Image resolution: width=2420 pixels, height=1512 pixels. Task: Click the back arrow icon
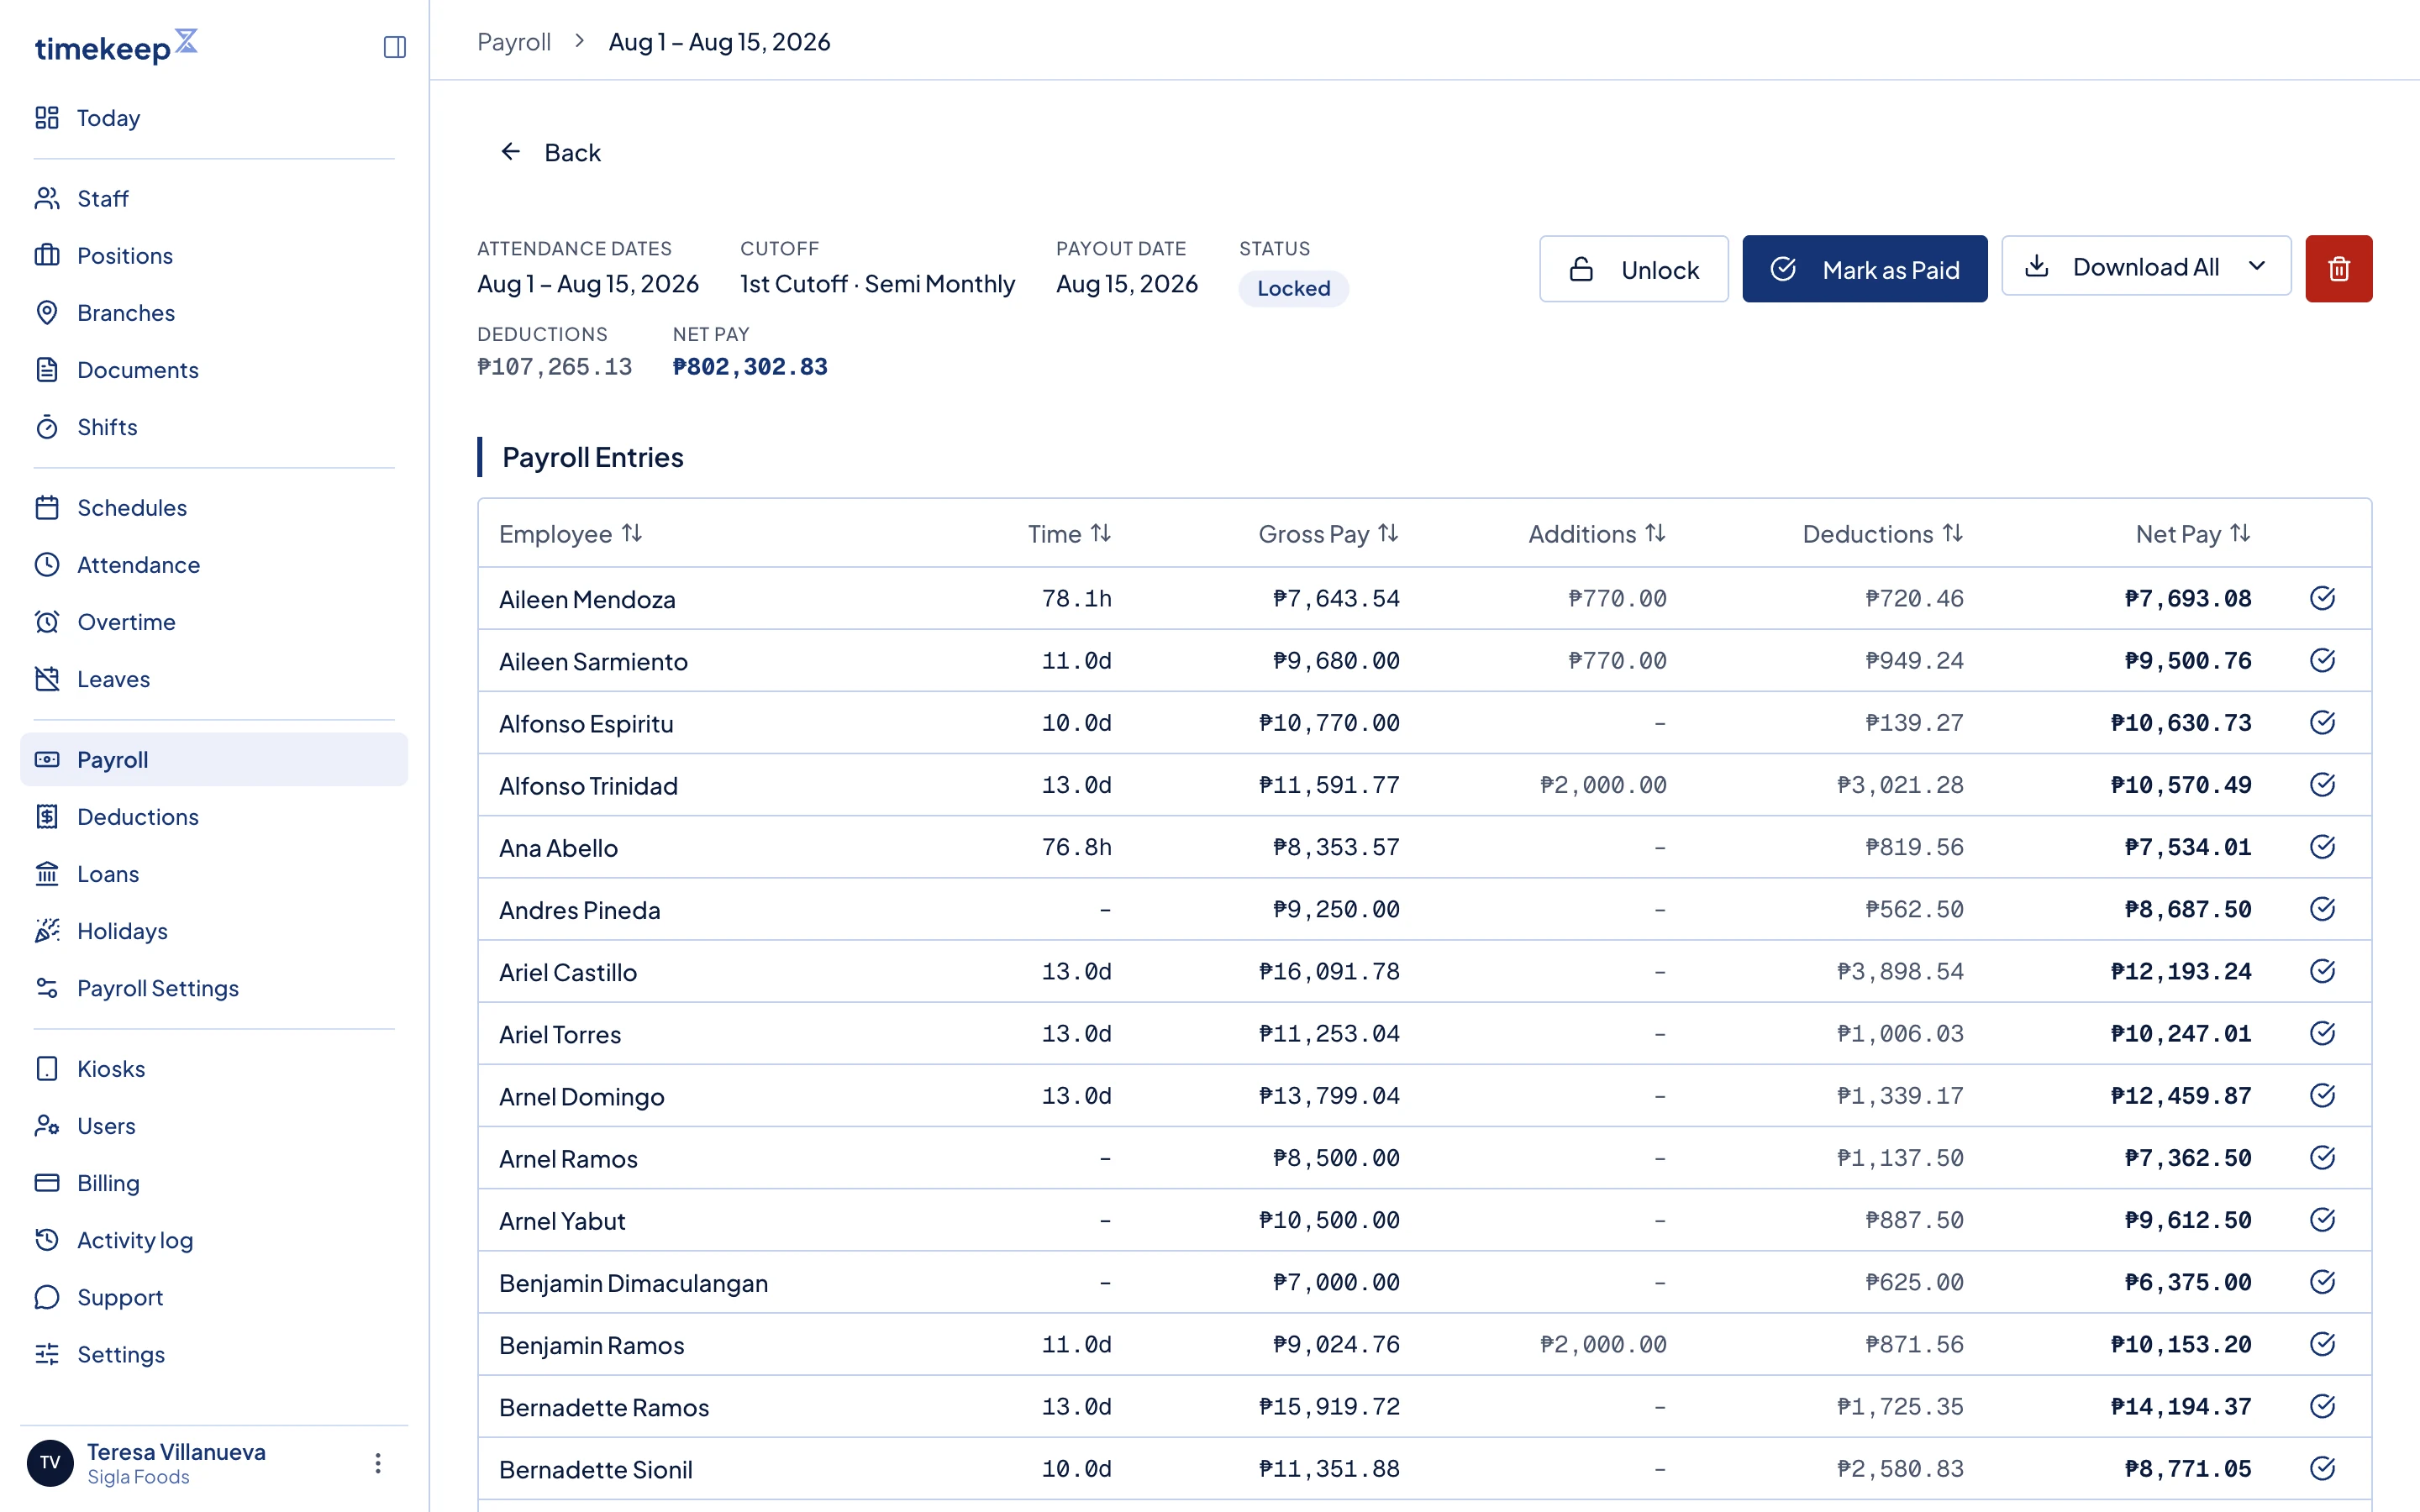[x=510, y=152]
